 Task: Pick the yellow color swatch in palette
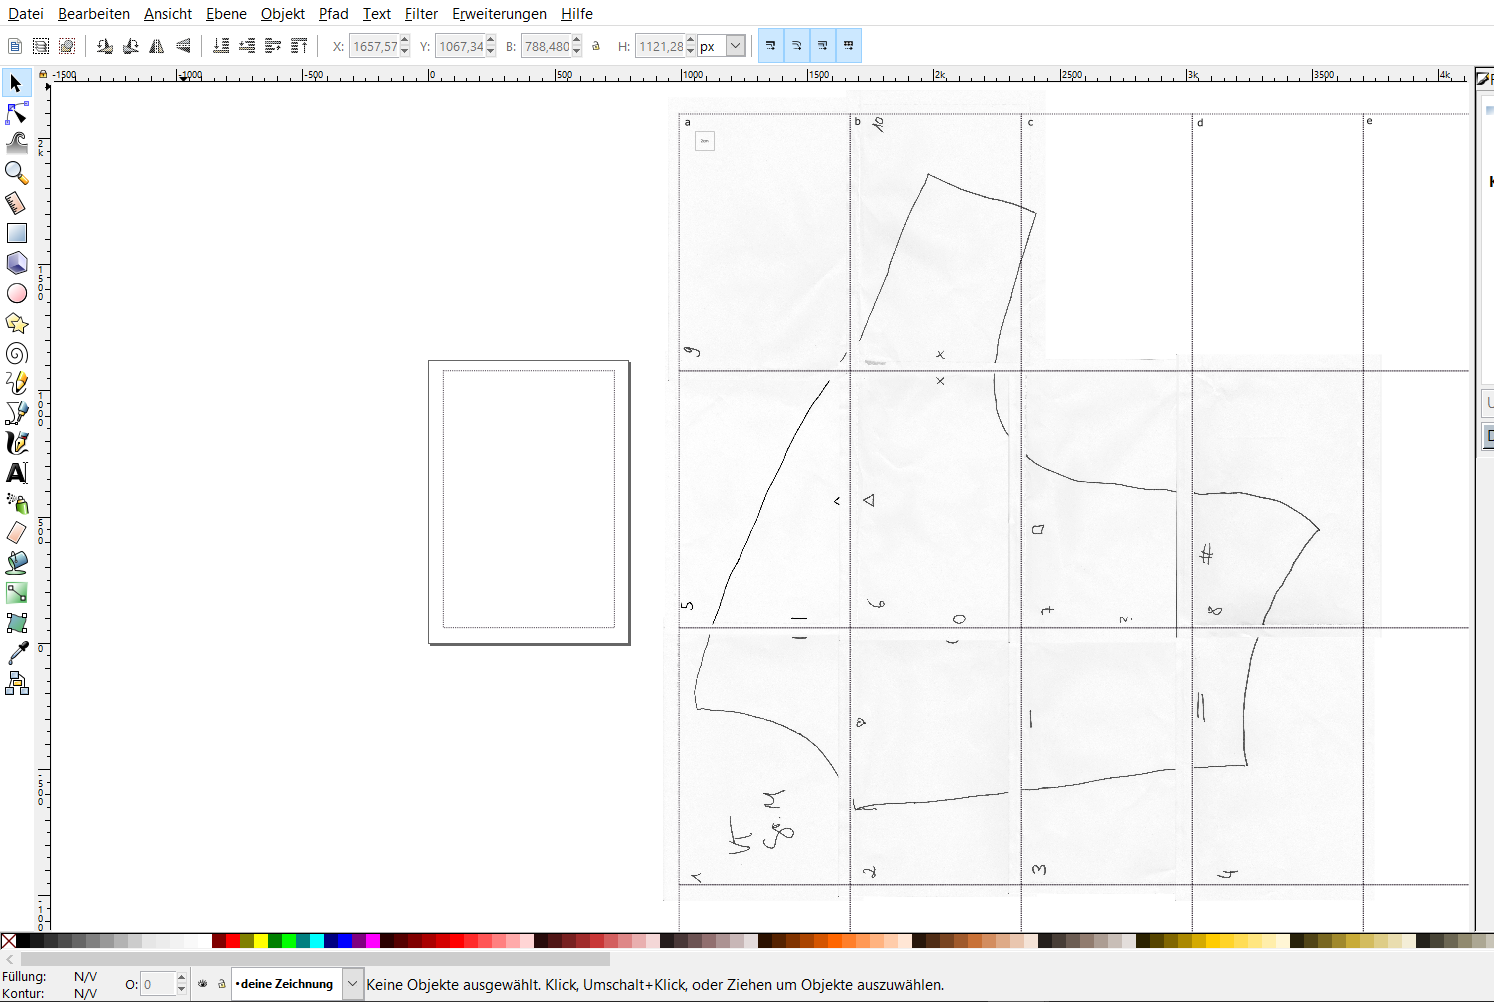pyautogui.click(x=261, y=941)
